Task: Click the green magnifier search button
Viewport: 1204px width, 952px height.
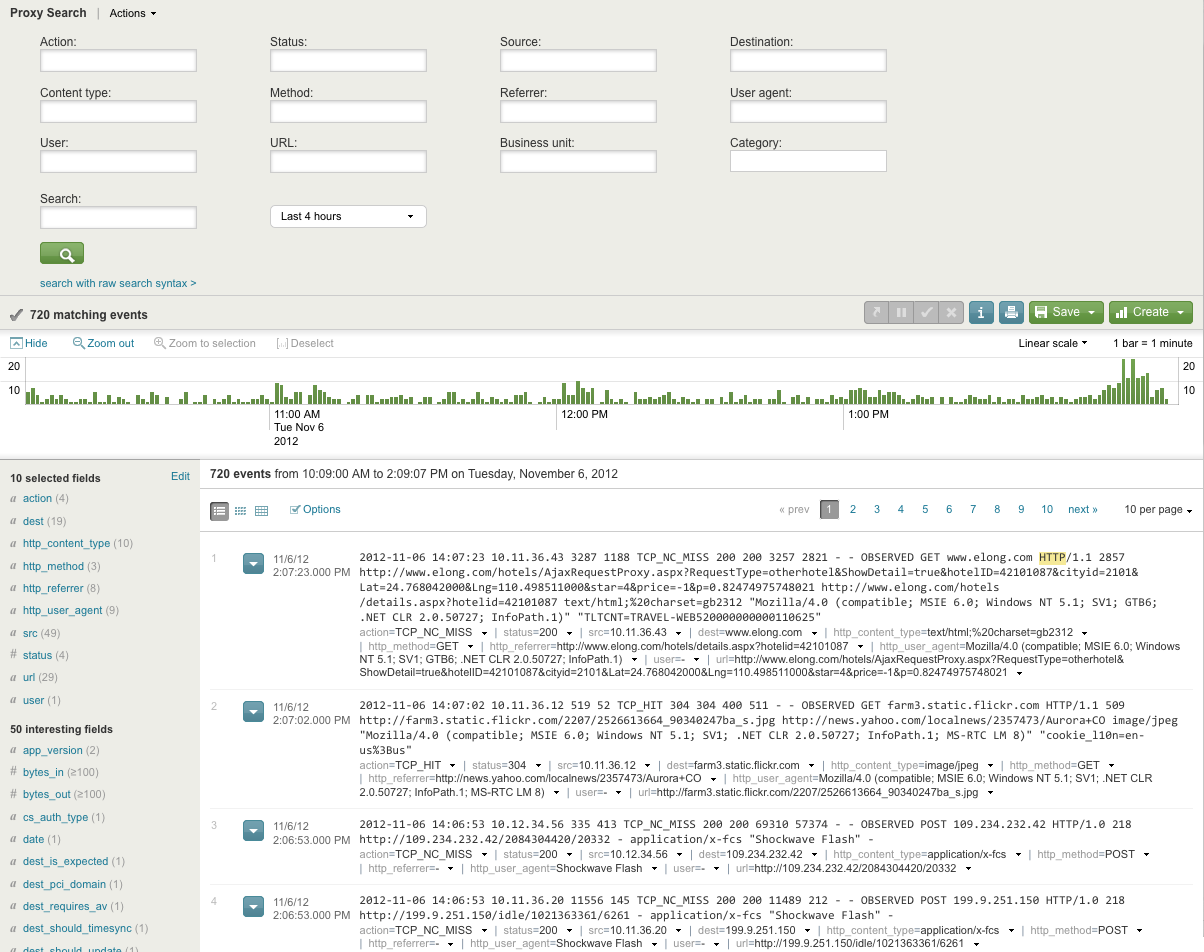Action: 62,253
